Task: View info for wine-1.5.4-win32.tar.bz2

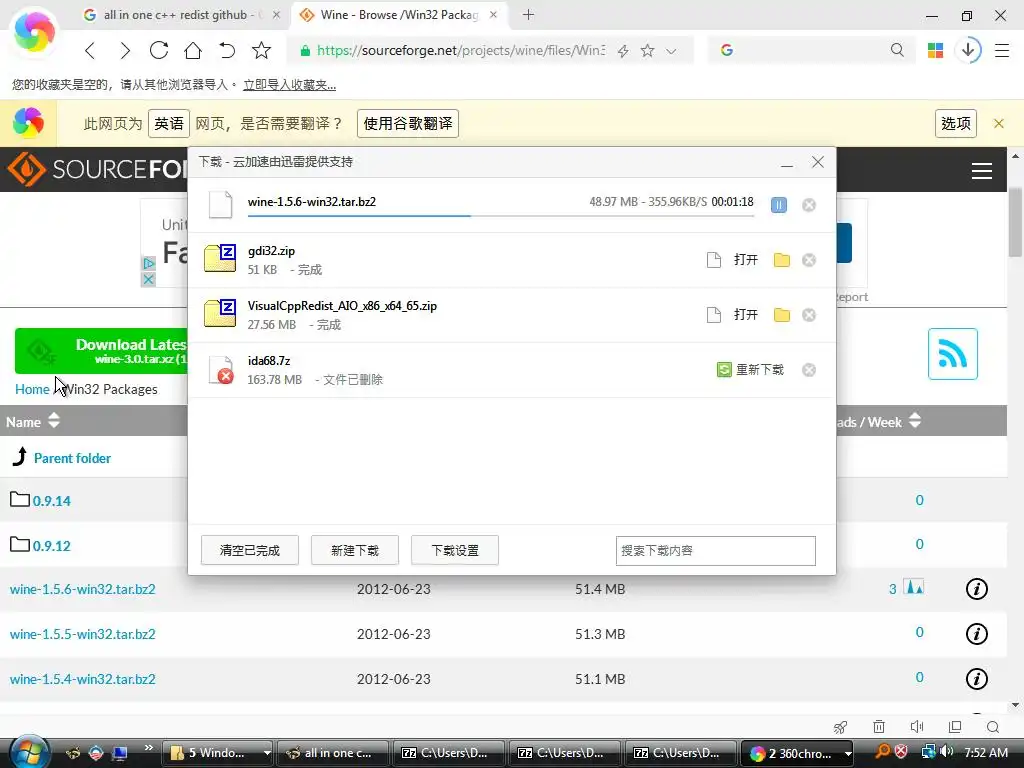Action: tap(976, 679)
